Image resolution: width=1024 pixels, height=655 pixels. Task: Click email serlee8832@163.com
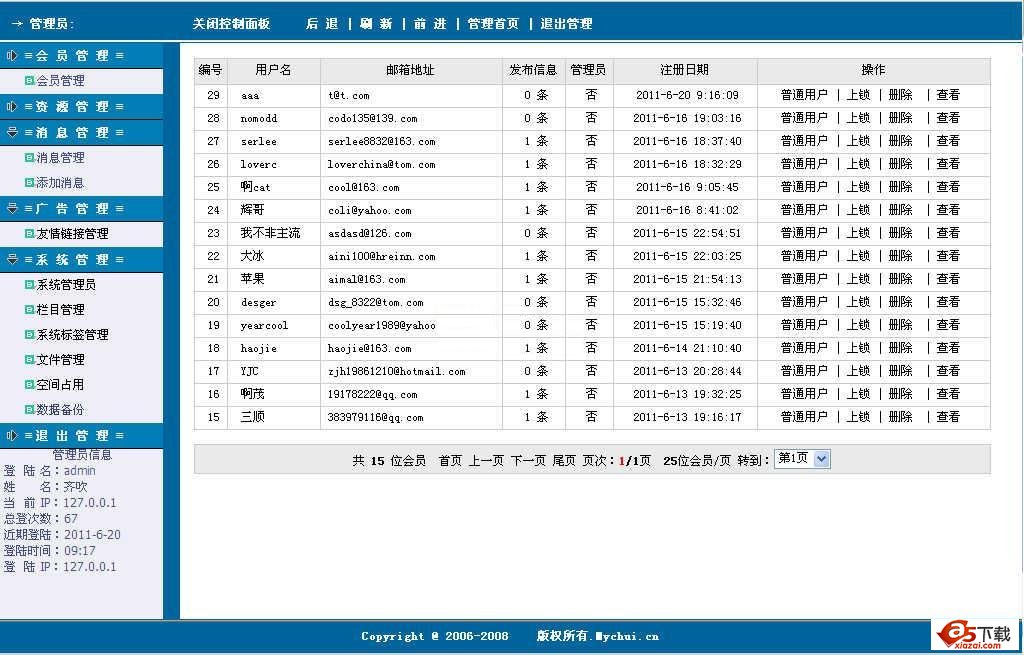(381, 142)
